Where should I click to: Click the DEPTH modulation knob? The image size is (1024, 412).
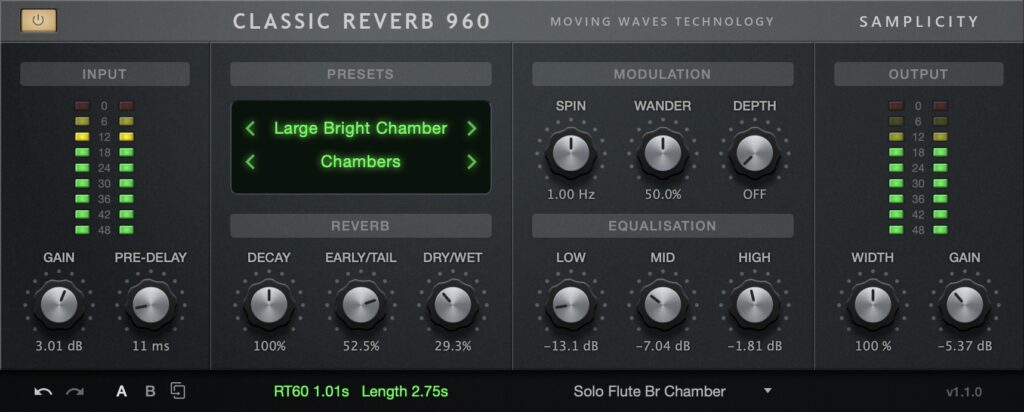point(754,152)
